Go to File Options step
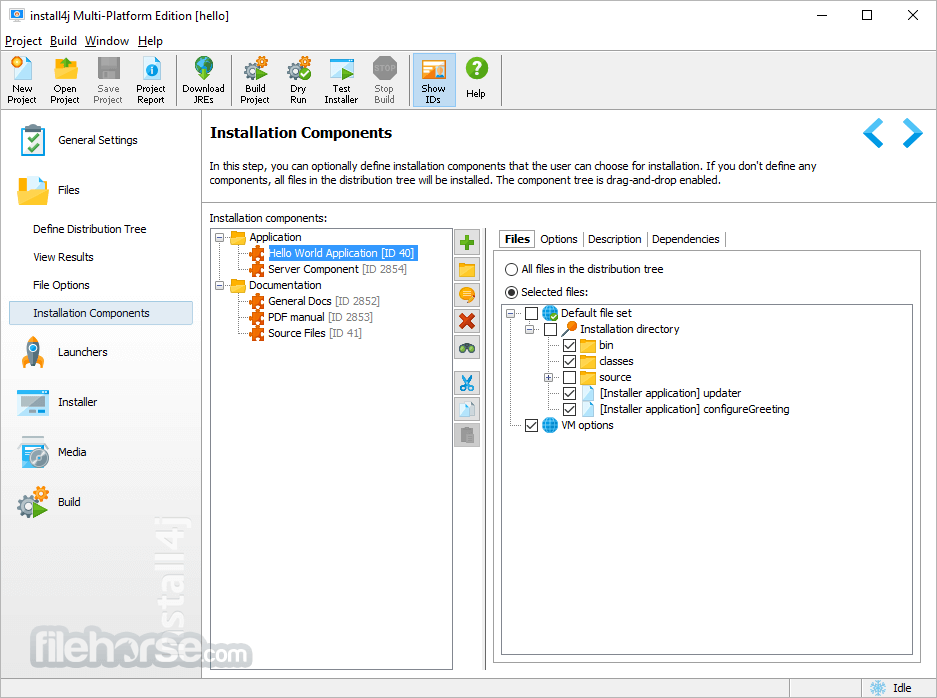 coord(62,285)
